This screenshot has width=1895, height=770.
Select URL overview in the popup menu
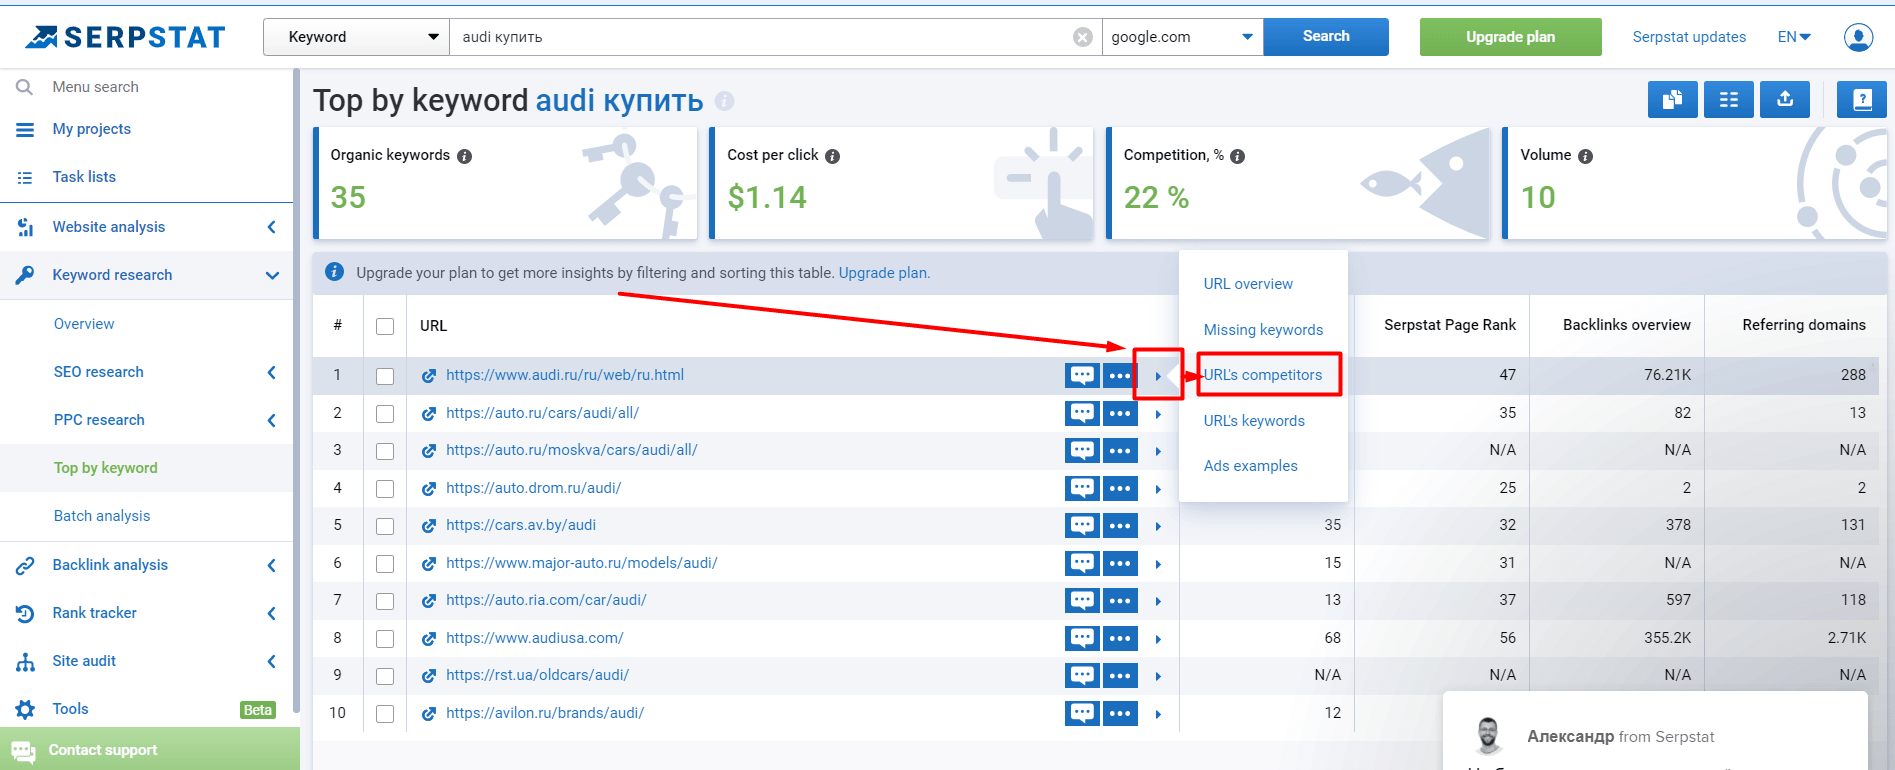point(1248,284)
